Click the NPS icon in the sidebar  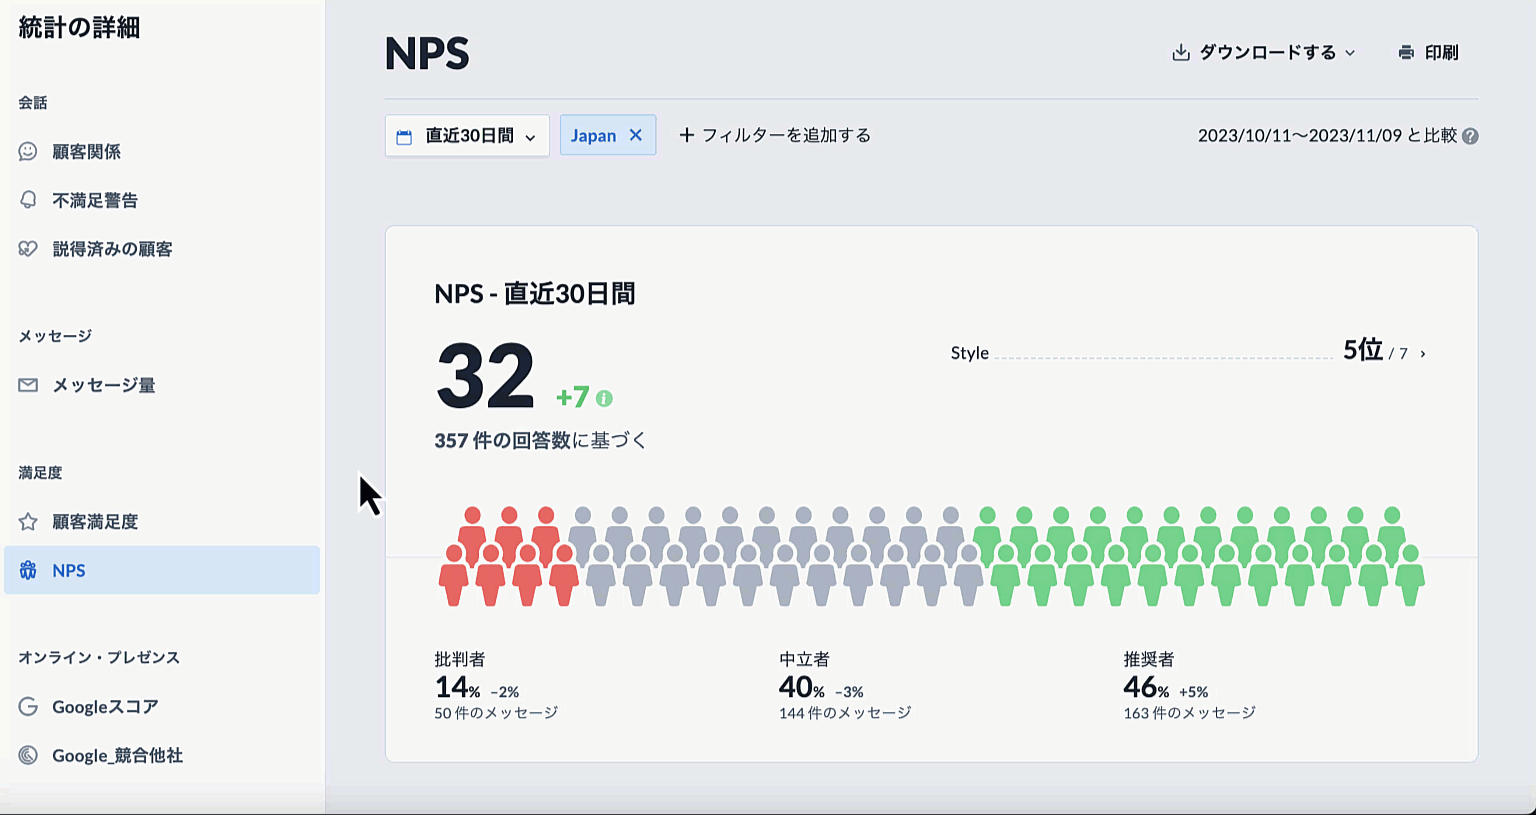28,570
